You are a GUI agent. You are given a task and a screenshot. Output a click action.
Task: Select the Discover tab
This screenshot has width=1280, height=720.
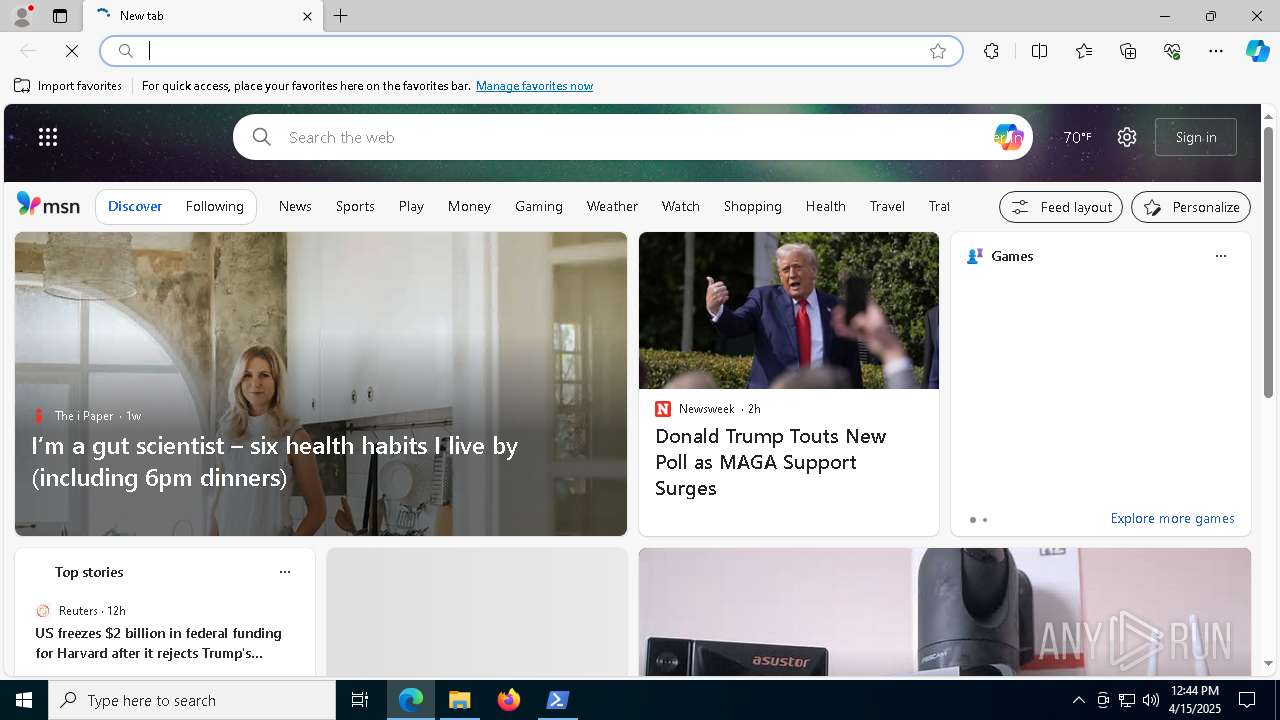[135, 206]
